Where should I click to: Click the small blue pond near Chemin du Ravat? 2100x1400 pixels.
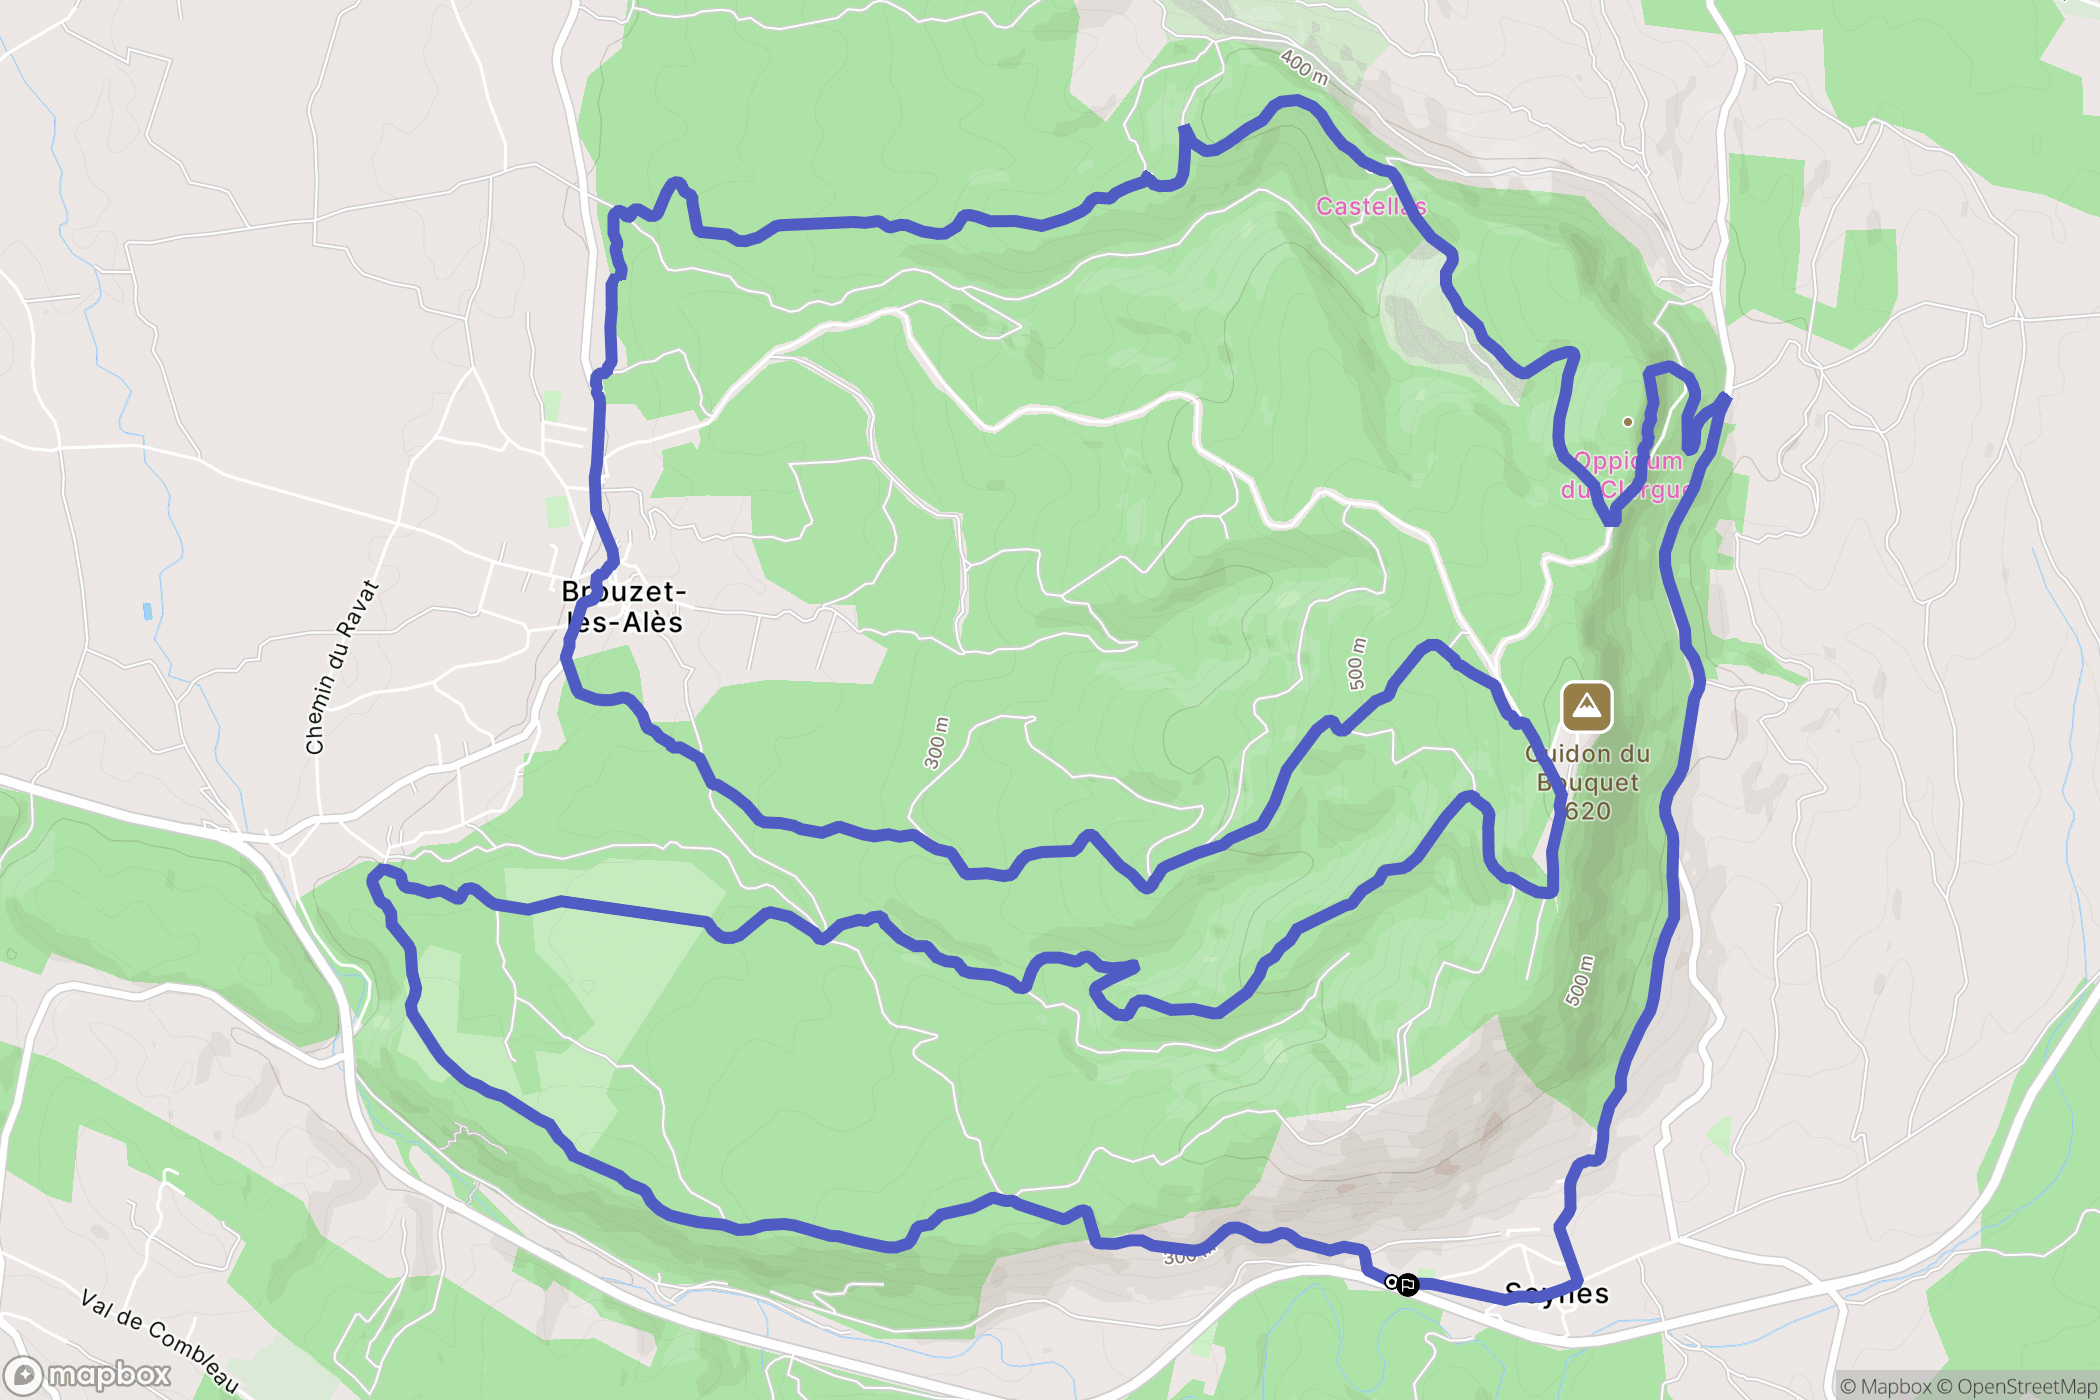pyautogui.click(x=148, y=610)
